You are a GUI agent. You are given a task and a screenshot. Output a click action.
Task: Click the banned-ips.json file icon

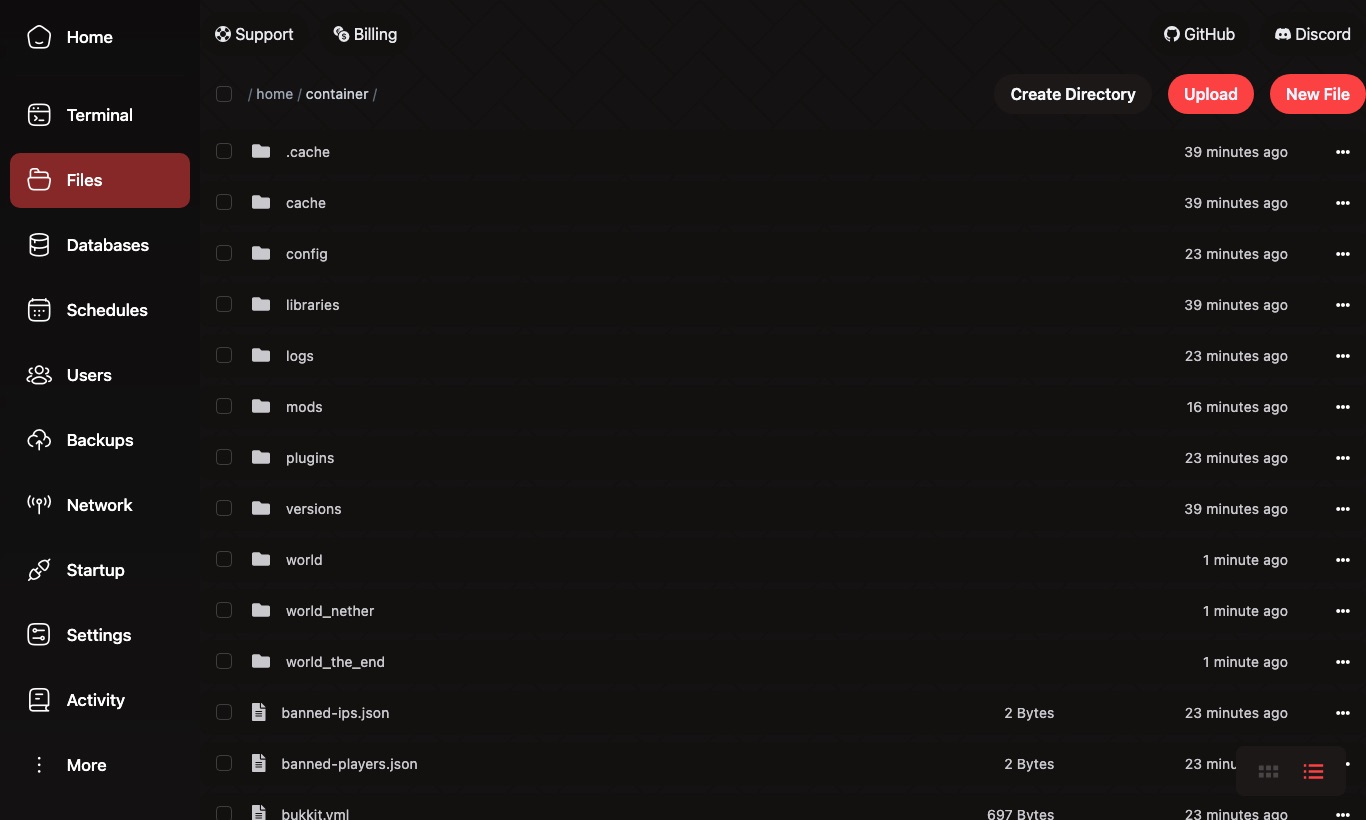259,712
